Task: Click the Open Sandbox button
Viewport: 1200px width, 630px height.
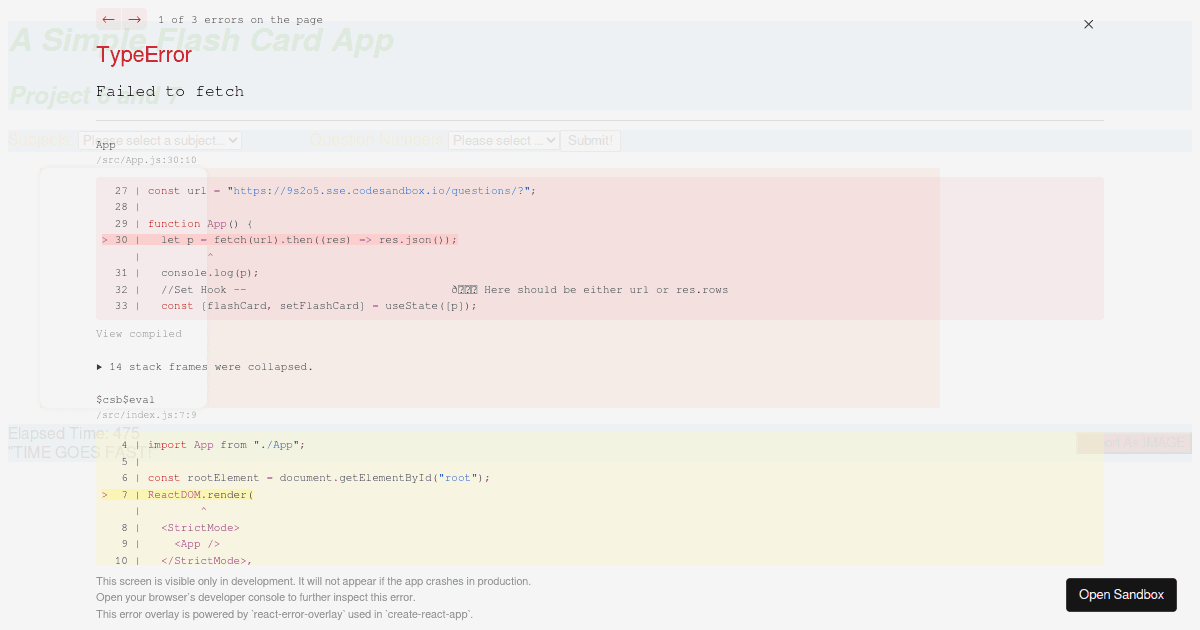Action: (x=1121, y=595)
